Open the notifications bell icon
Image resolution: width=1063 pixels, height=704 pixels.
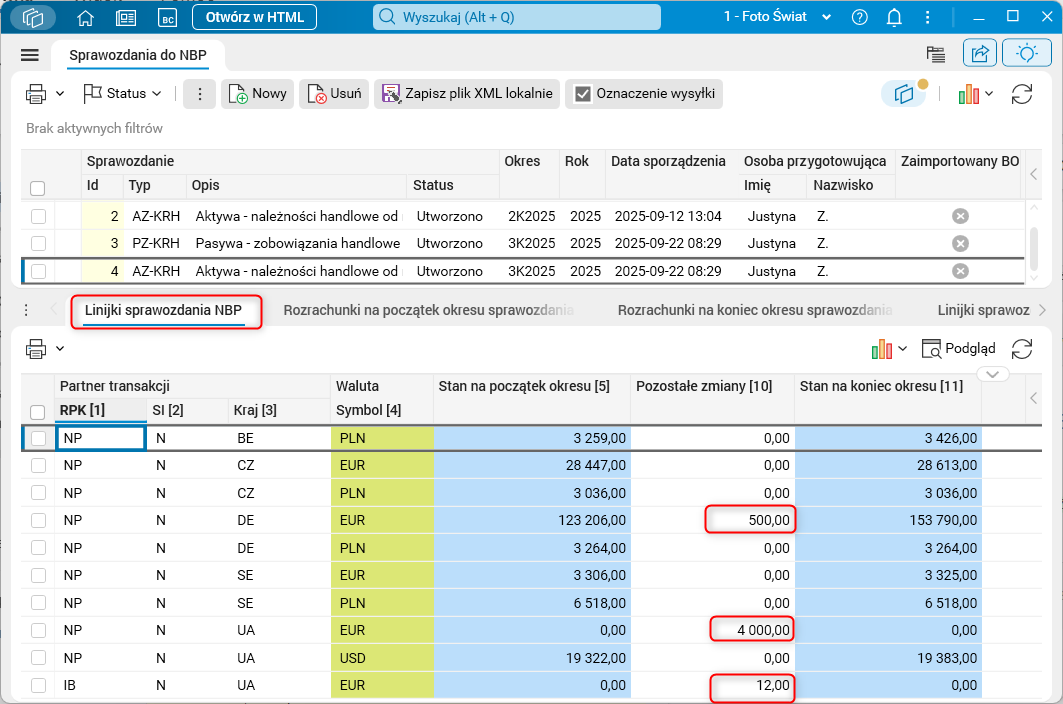click(894, 17)
